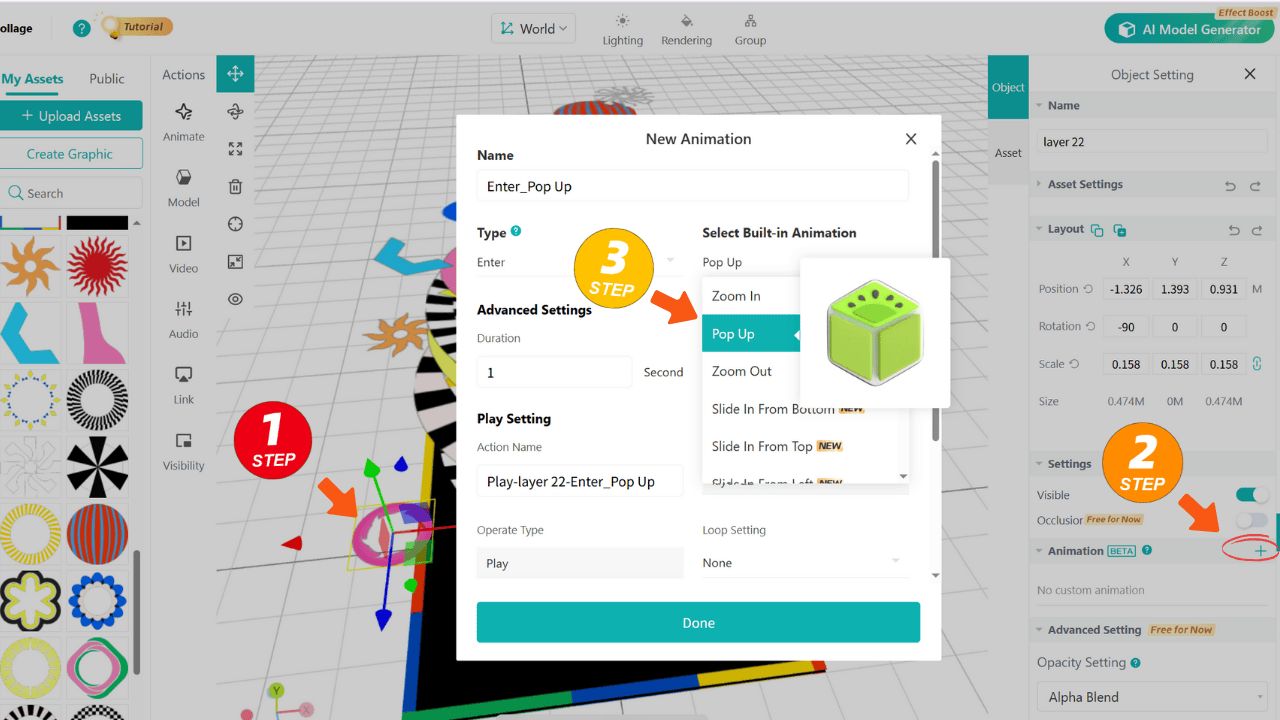This screenshot has height=720, width=1280.
Task: Enable the Occlusion toggle
Action: [1250, 520]
